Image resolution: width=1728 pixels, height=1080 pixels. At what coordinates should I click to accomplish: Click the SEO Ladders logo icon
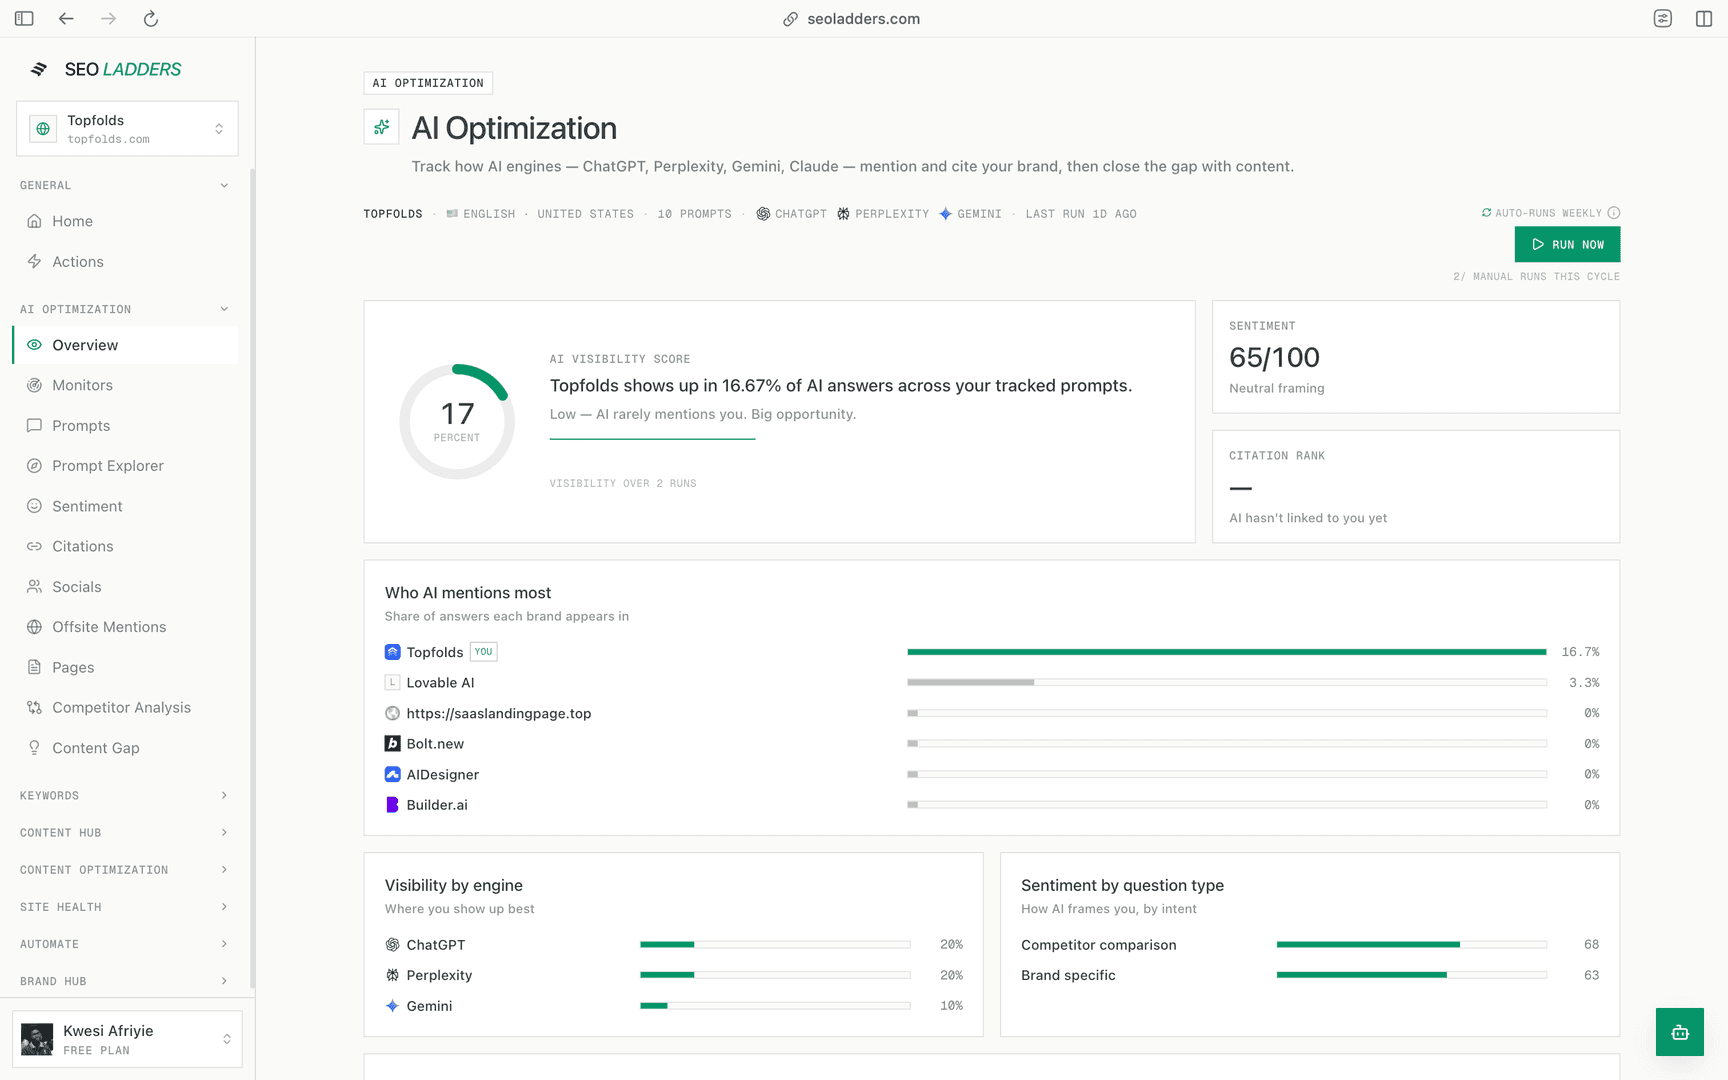click(x=39, y=69)
